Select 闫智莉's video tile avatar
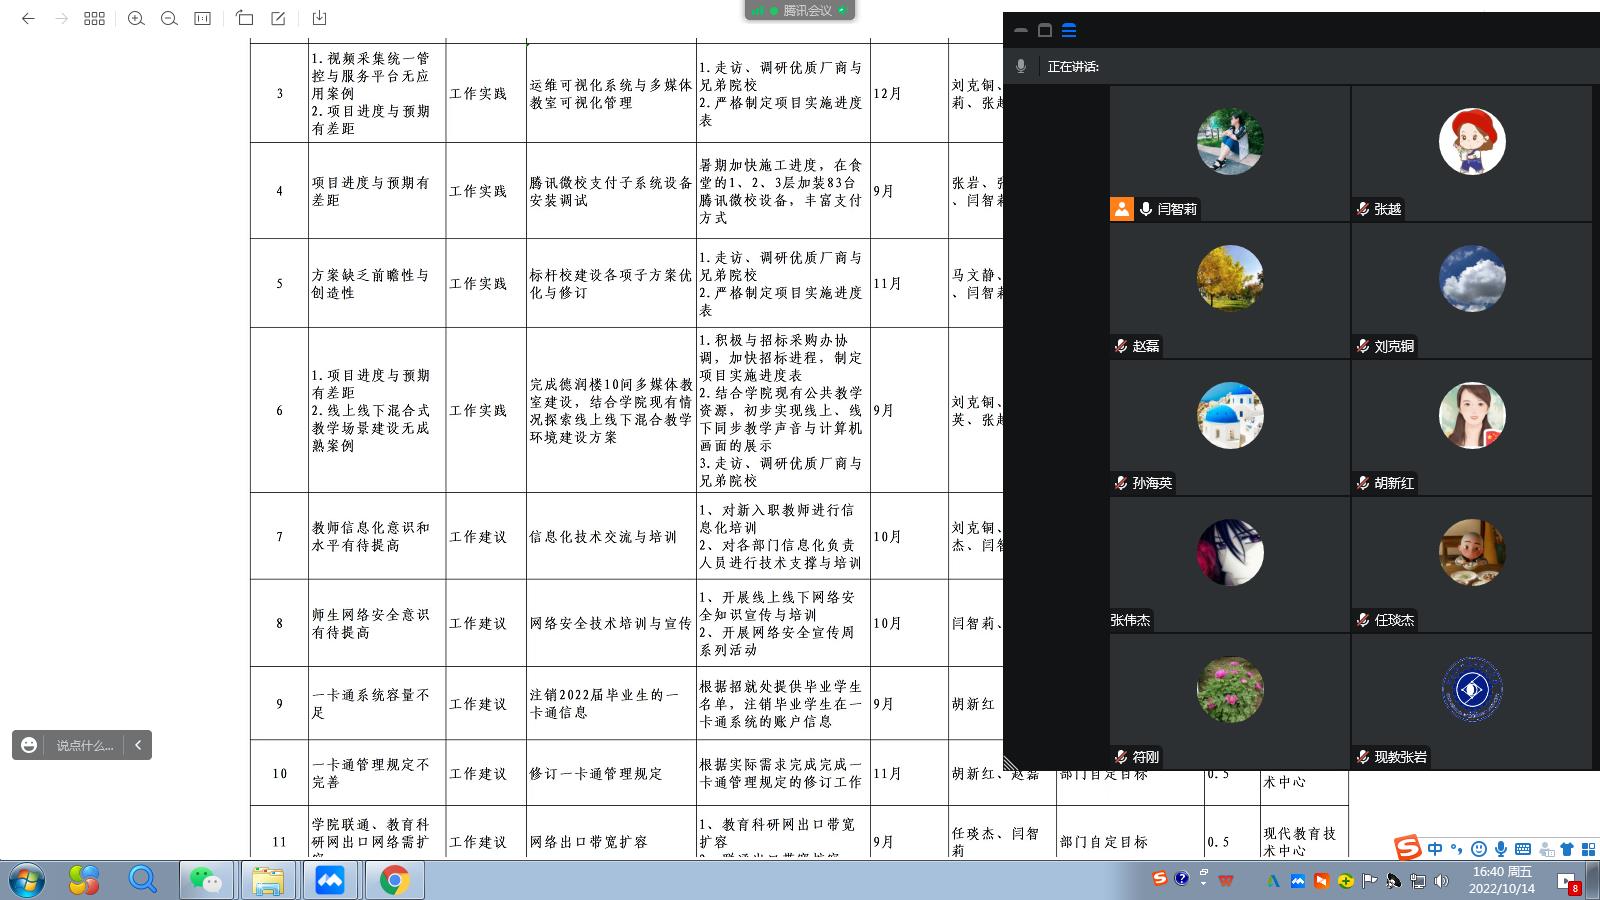 point(1230,141)
